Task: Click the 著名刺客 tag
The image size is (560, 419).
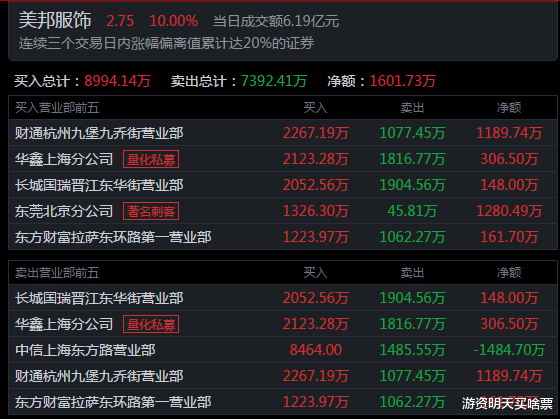Action: tap(151, 211)
